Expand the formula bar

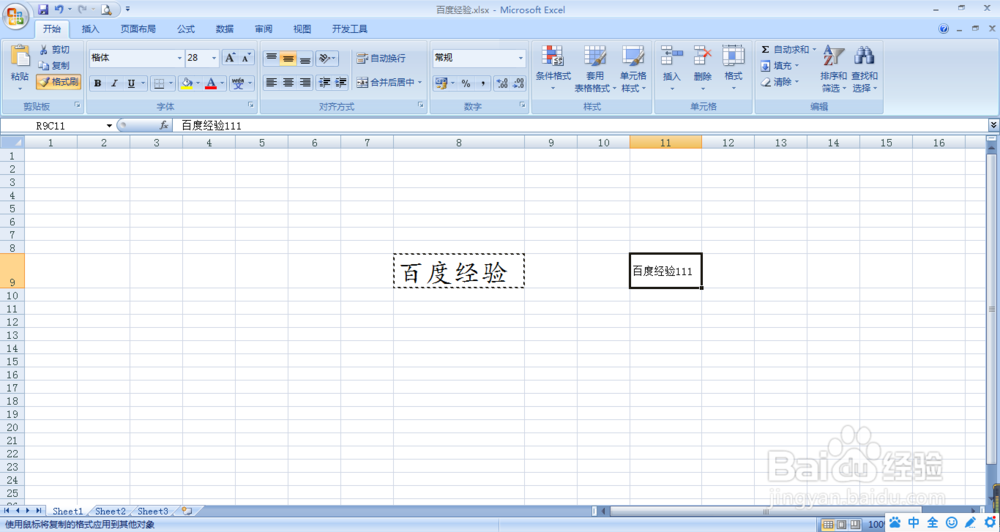[993, 126]
